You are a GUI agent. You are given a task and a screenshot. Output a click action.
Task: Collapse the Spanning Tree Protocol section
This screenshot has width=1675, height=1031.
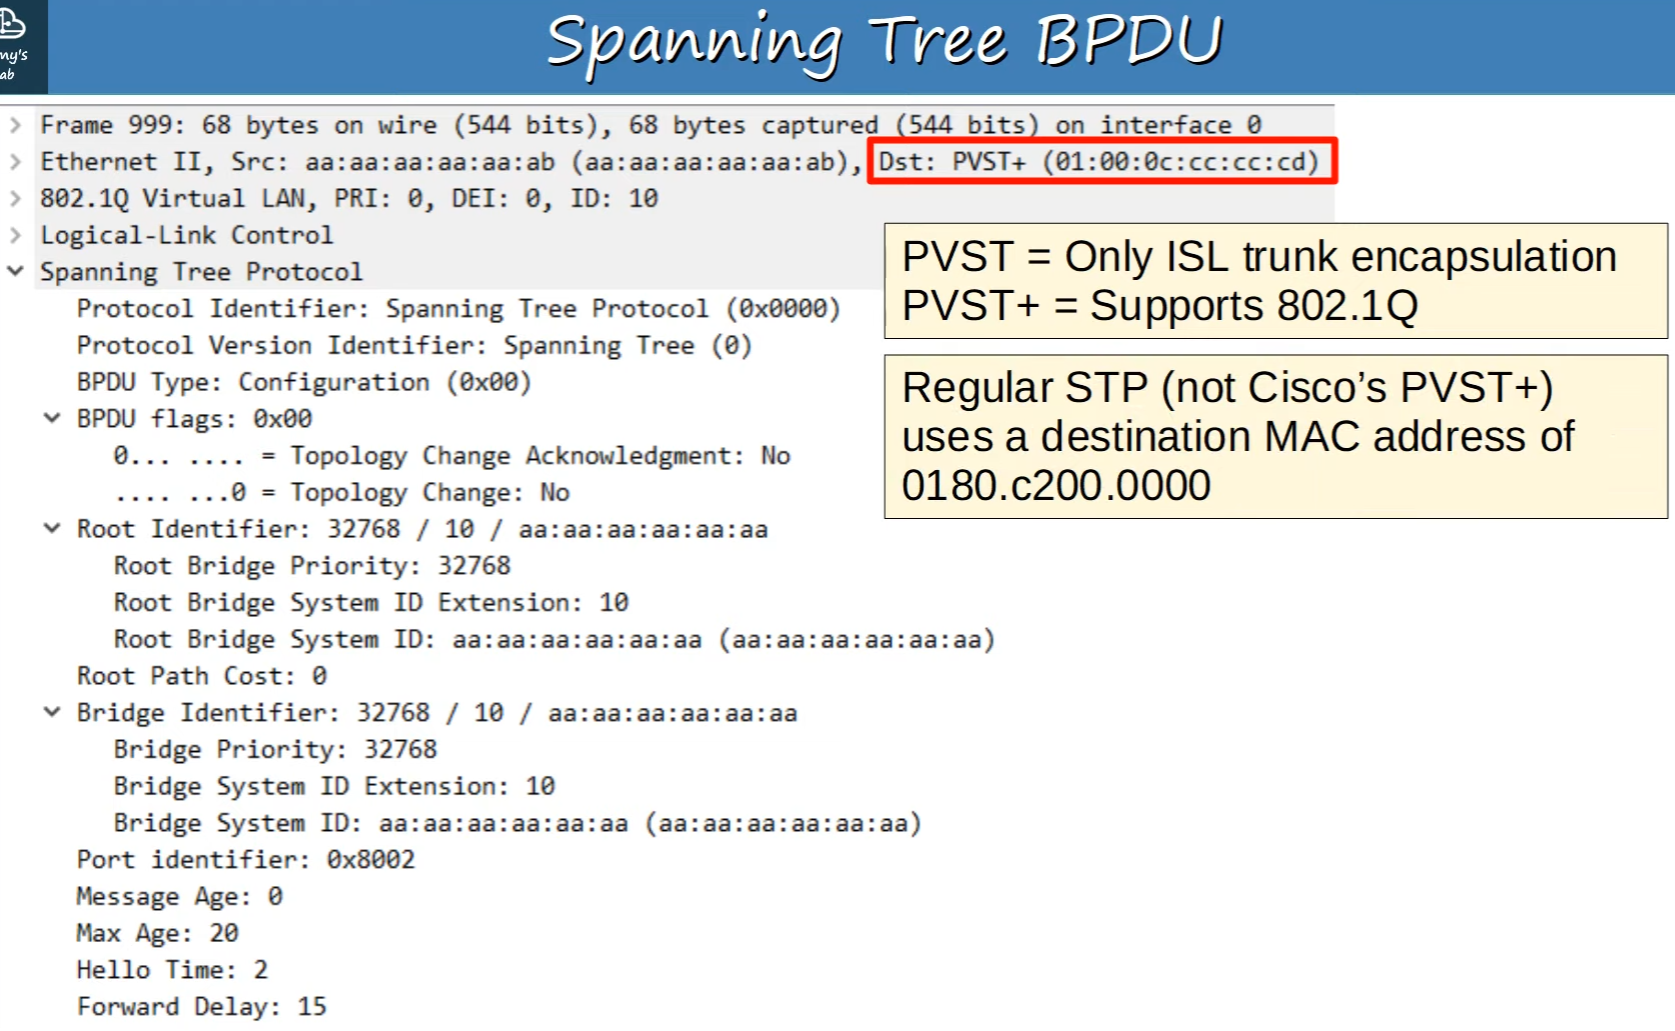[15, 271]
